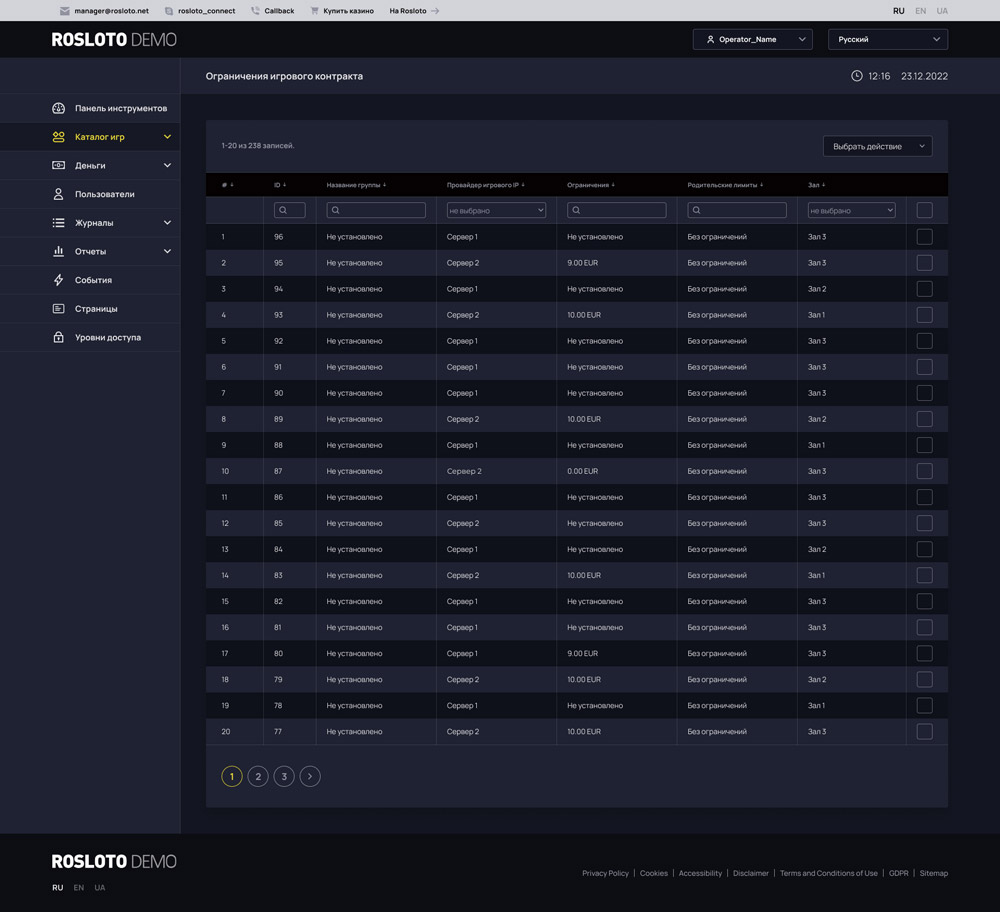The width and height of the screenshot is (1000, 912).
Task: Tick the checkbox for row with ID 87
Action: (924, 471)
